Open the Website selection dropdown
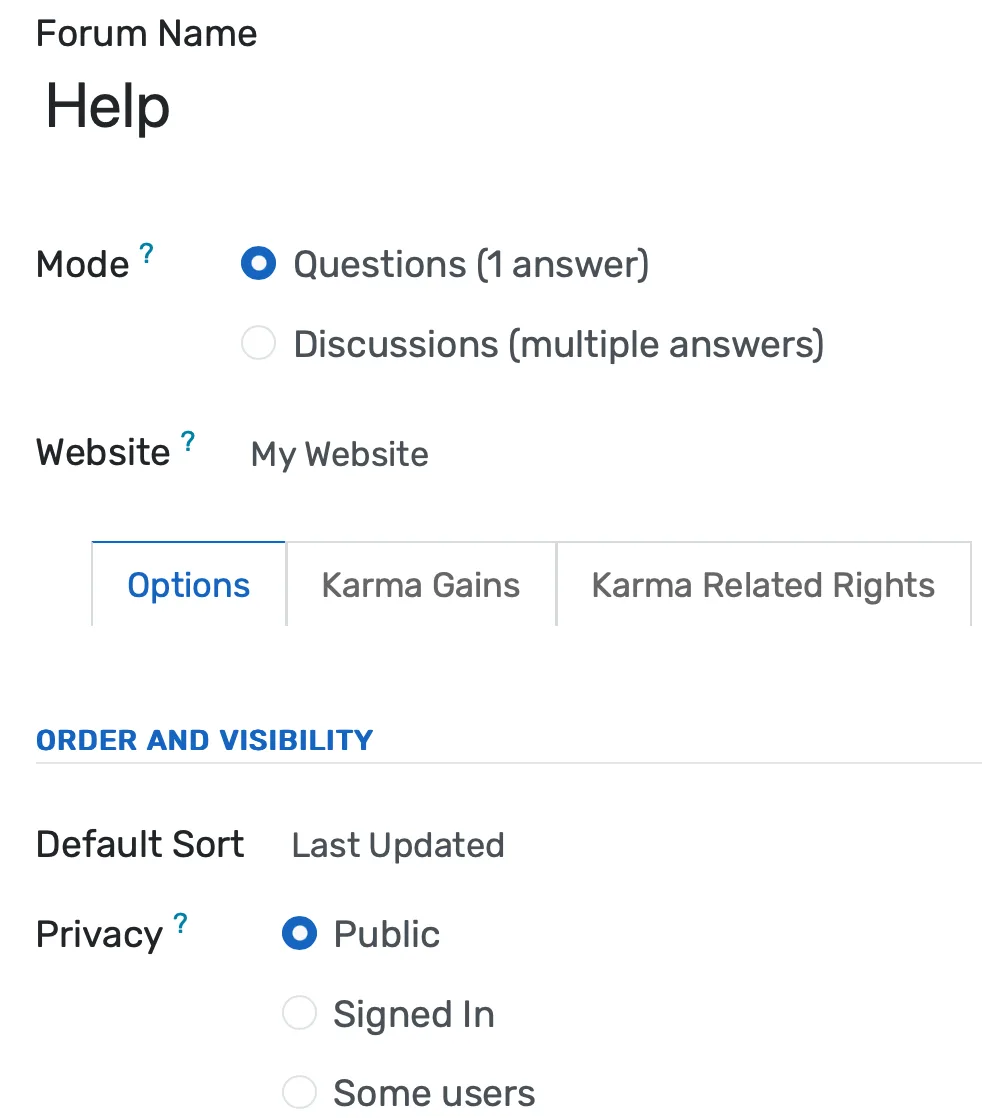 coord(339,454)
